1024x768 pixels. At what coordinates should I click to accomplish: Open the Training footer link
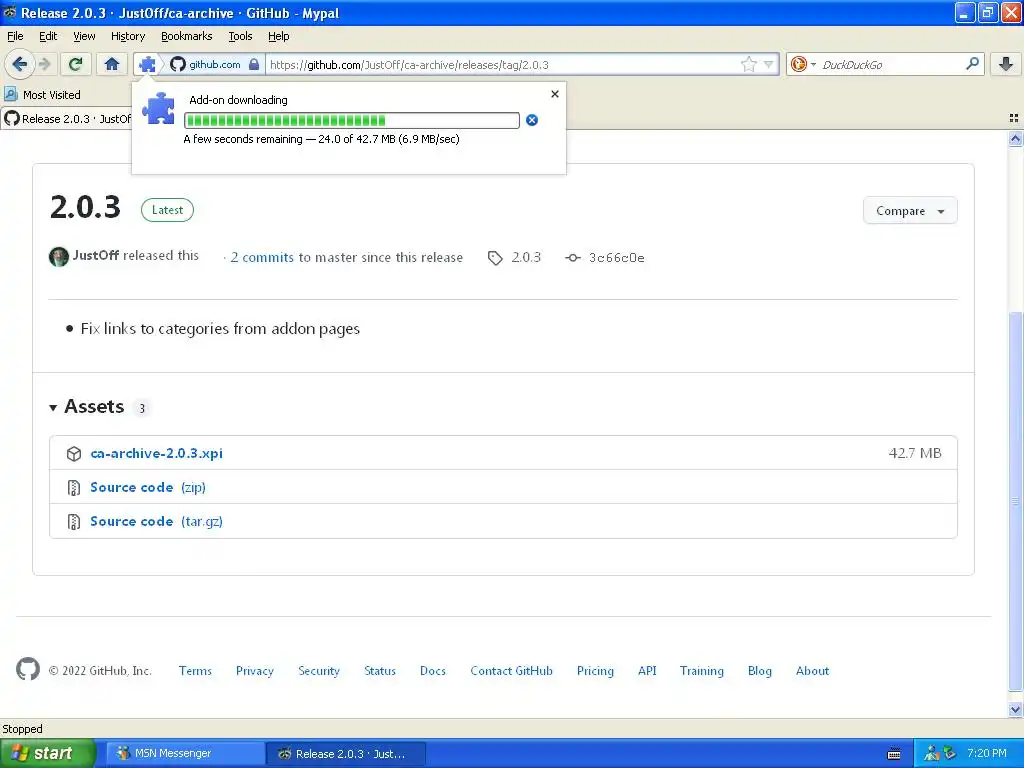701,671
